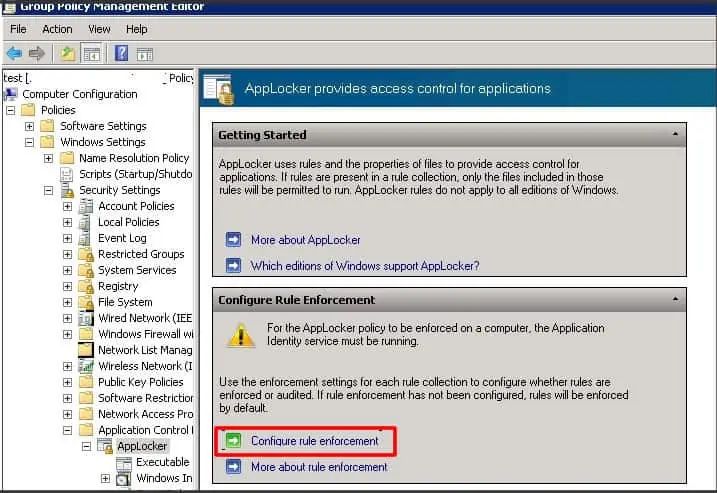Open the Action menu
The width and height of the screenshot is (717, 493).
tap(57, 29)
